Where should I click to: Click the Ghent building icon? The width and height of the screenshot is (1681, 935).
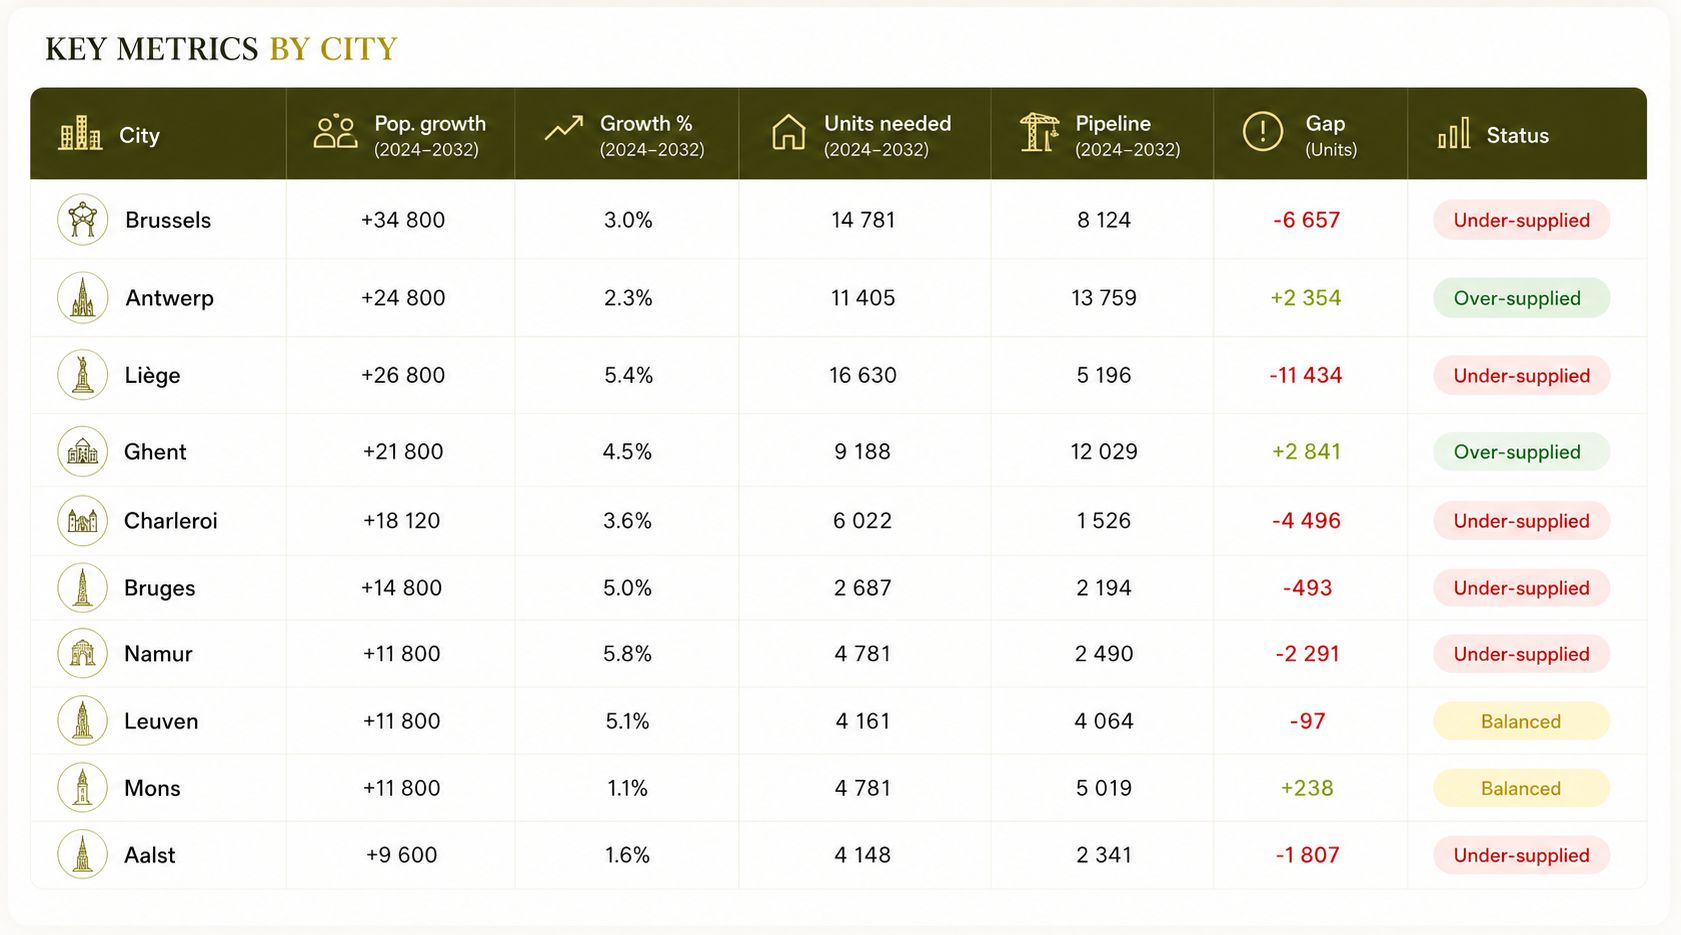coord(82,452)
